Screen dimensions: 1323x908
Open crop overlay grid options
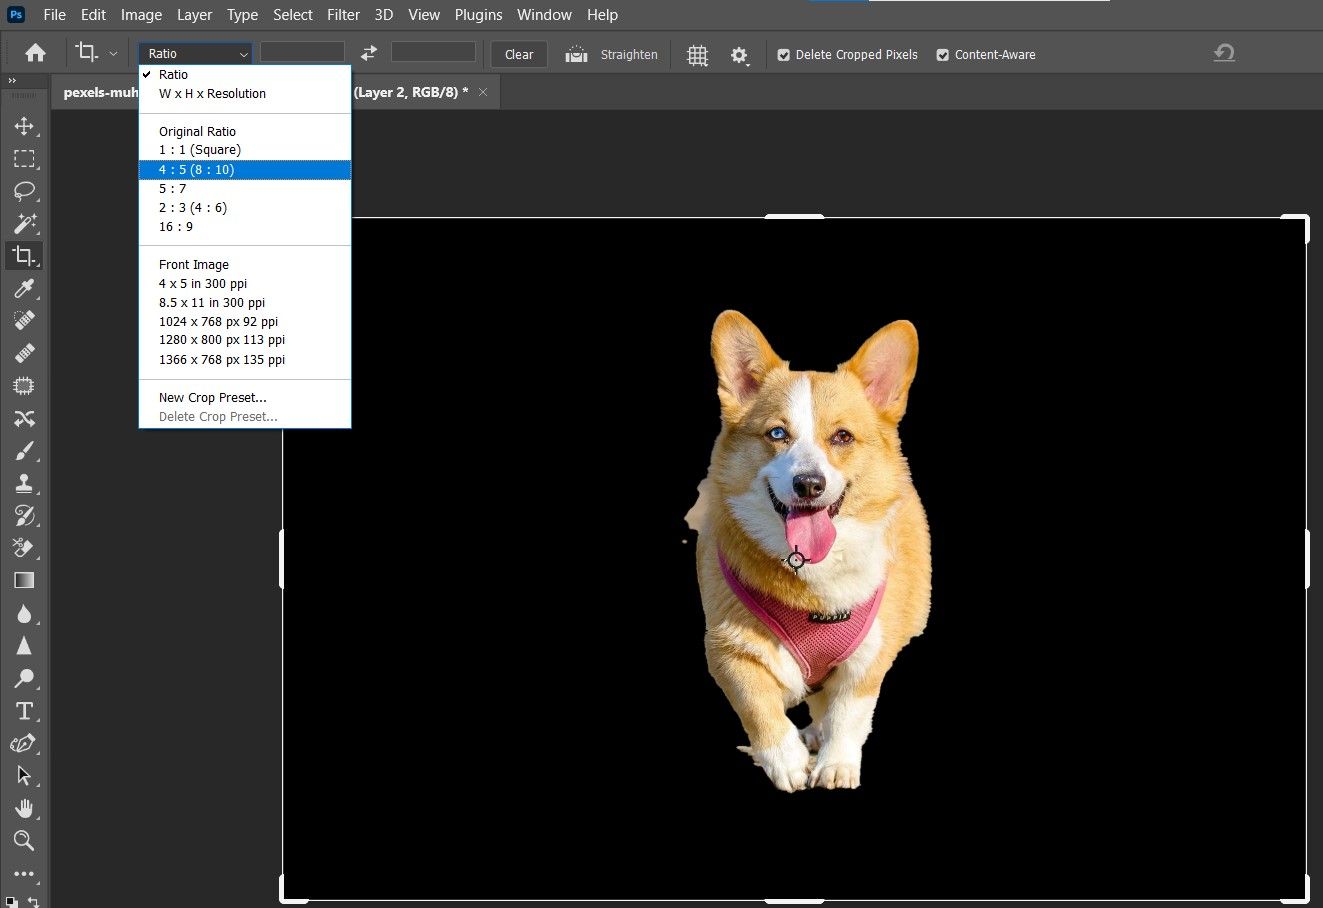pos(697,55)
